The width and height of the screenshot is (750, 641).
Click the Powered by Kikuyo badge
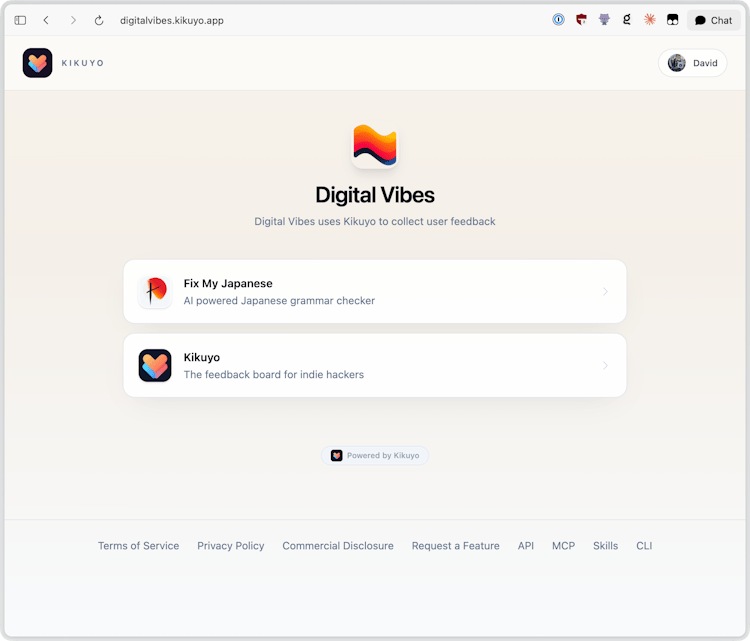tap(375, 455)
